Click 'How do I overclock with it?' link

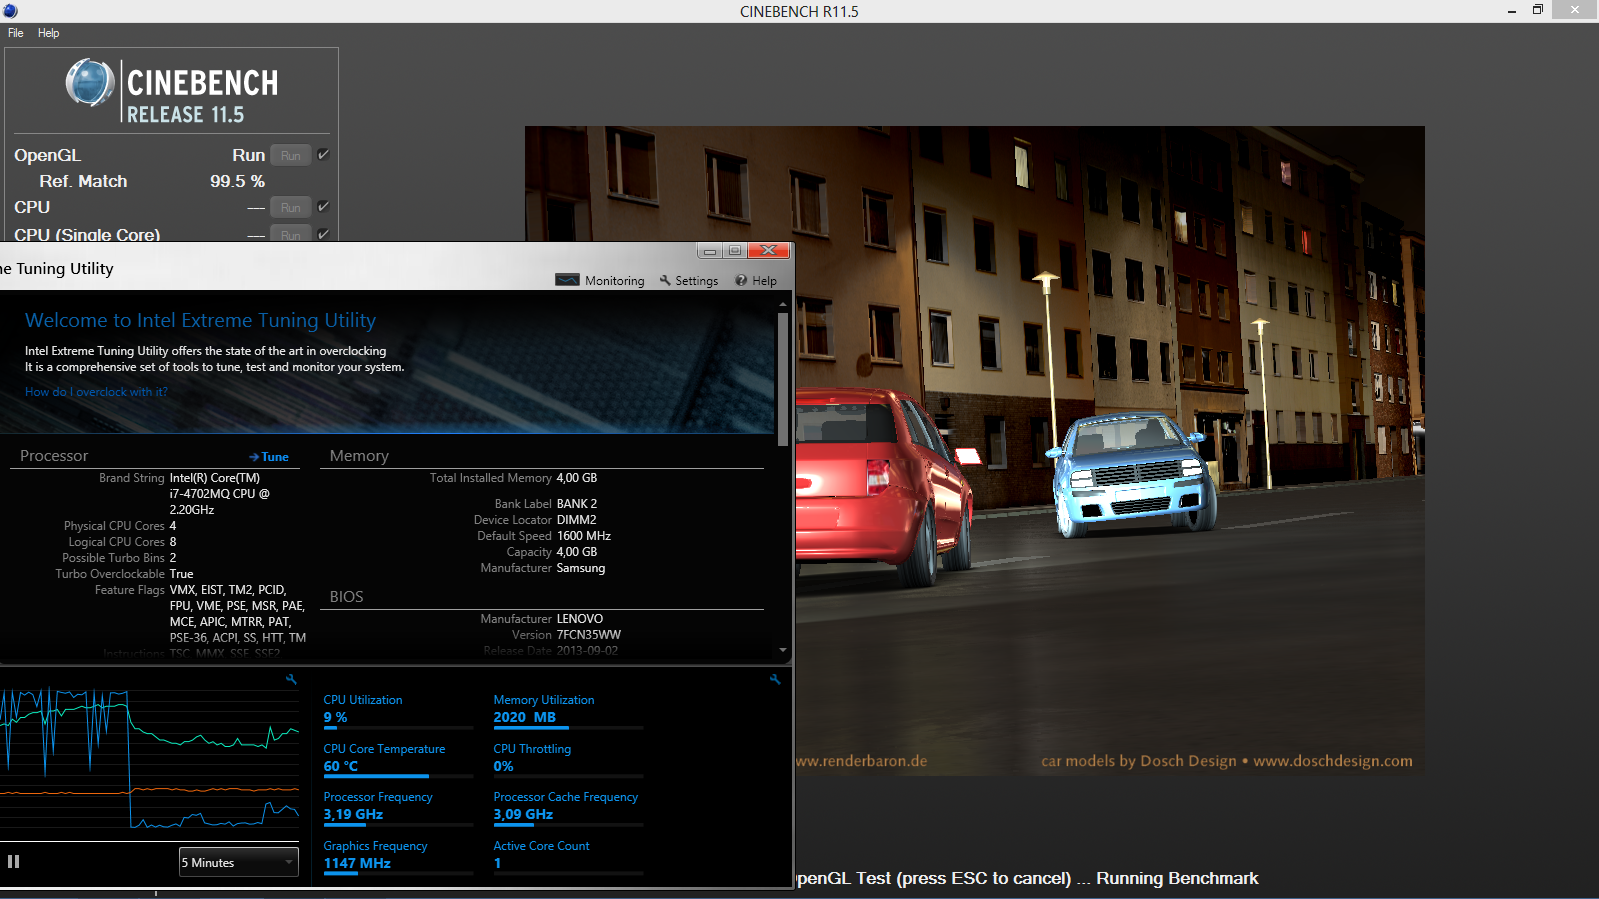[x=96, y=392]
